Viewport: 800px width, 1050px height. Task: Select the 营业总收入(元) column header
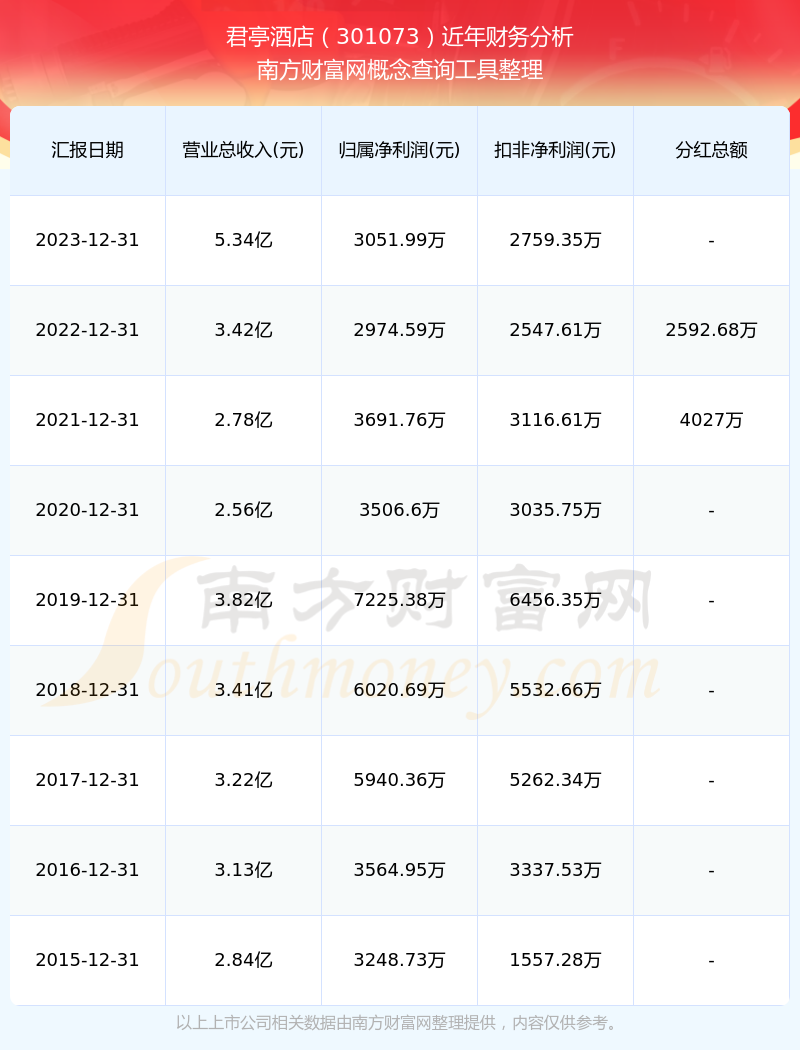pos(244,150)
